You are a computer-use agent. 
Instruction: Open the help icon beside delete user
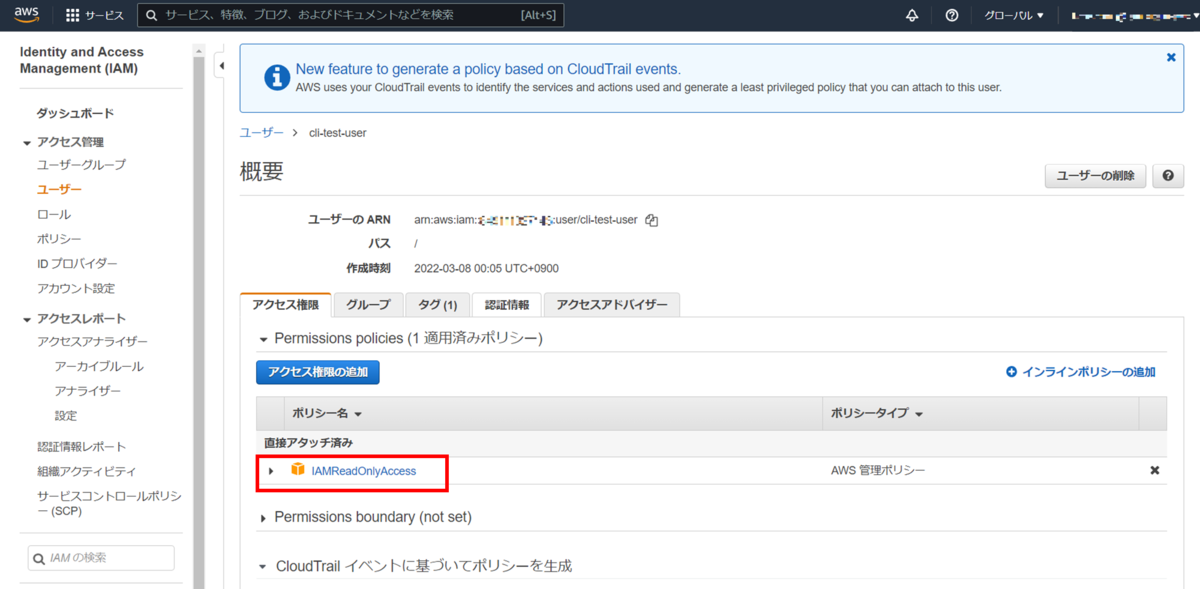(1168, 176)
